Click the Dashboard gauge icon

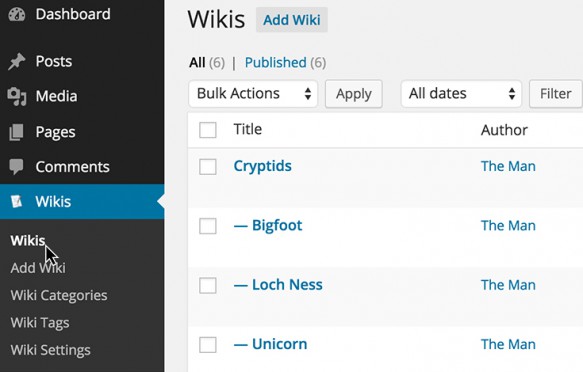pos(17,14)
